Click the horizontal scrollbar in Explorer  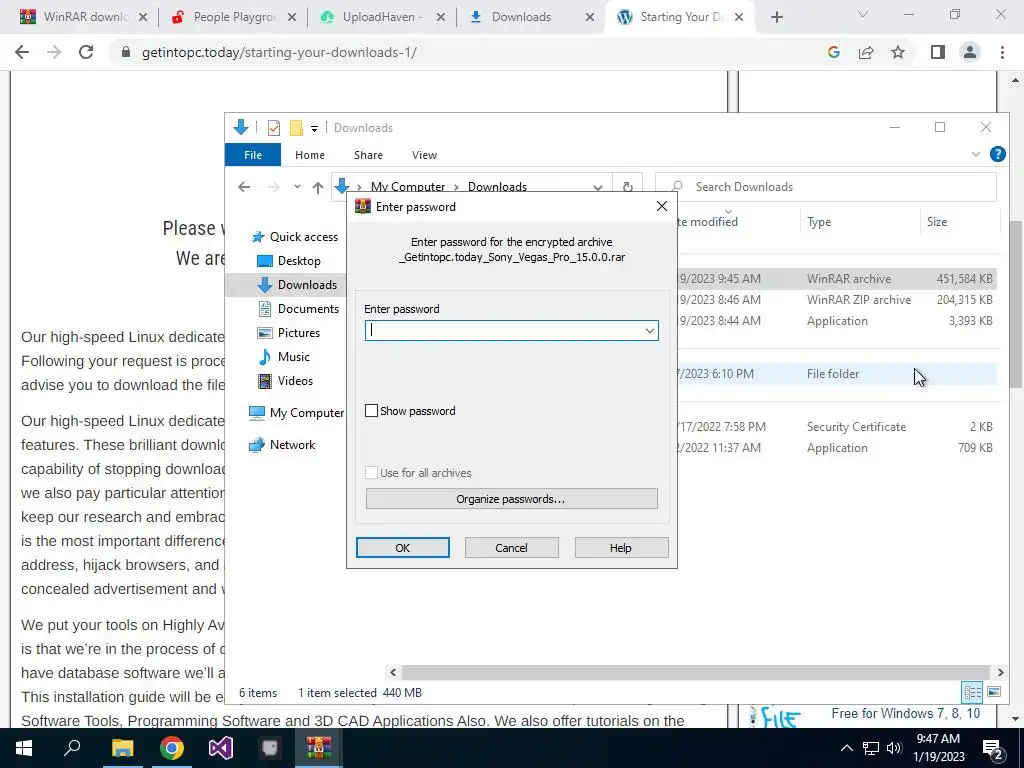696,672
